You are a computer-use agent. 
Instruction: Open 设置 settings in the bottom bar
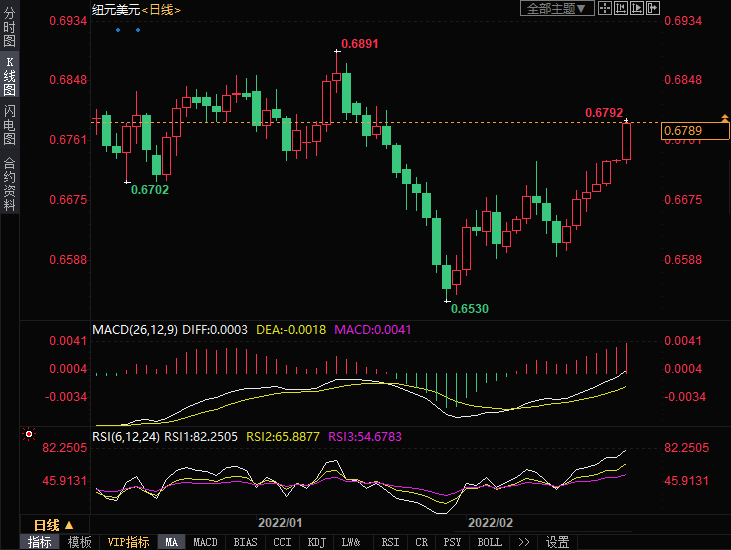557,542
